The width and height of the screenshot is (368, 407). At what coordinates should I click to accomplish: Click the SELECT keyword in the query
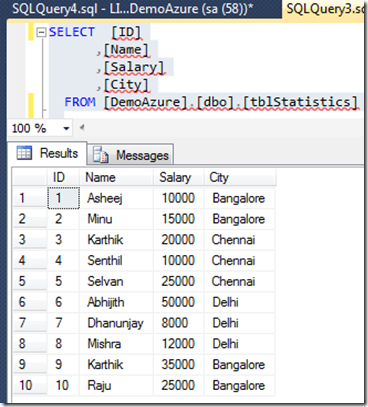pos(72,32)
